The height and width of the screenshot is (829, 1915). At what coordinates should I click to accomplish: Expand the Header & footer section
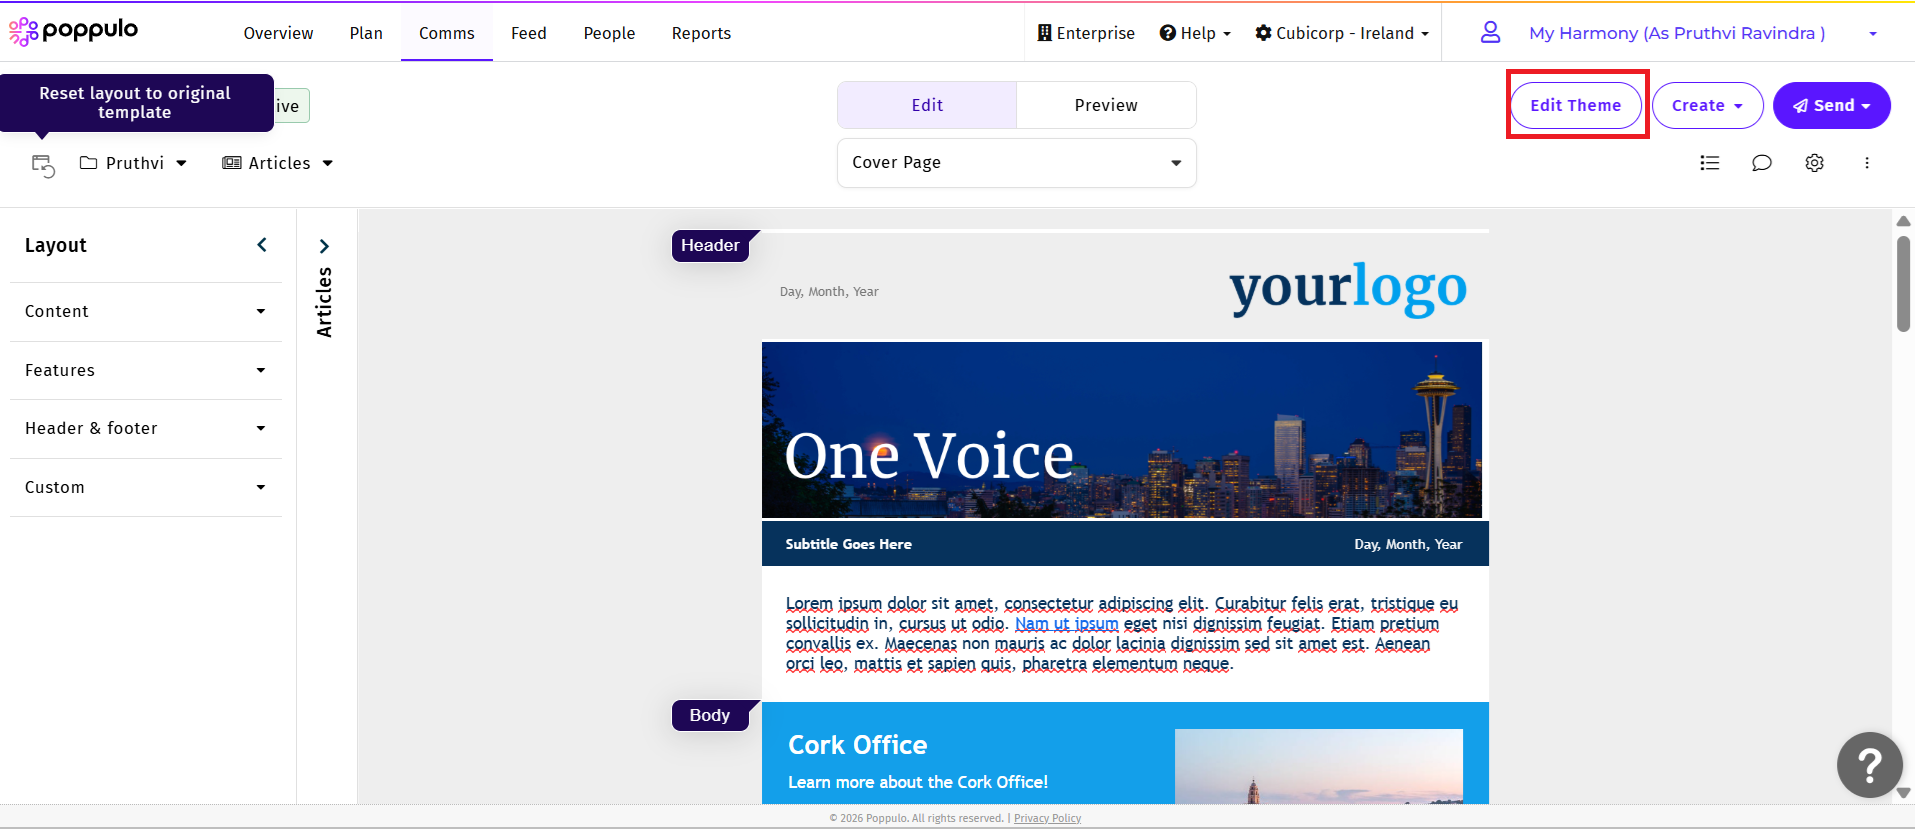pos(146,429)
